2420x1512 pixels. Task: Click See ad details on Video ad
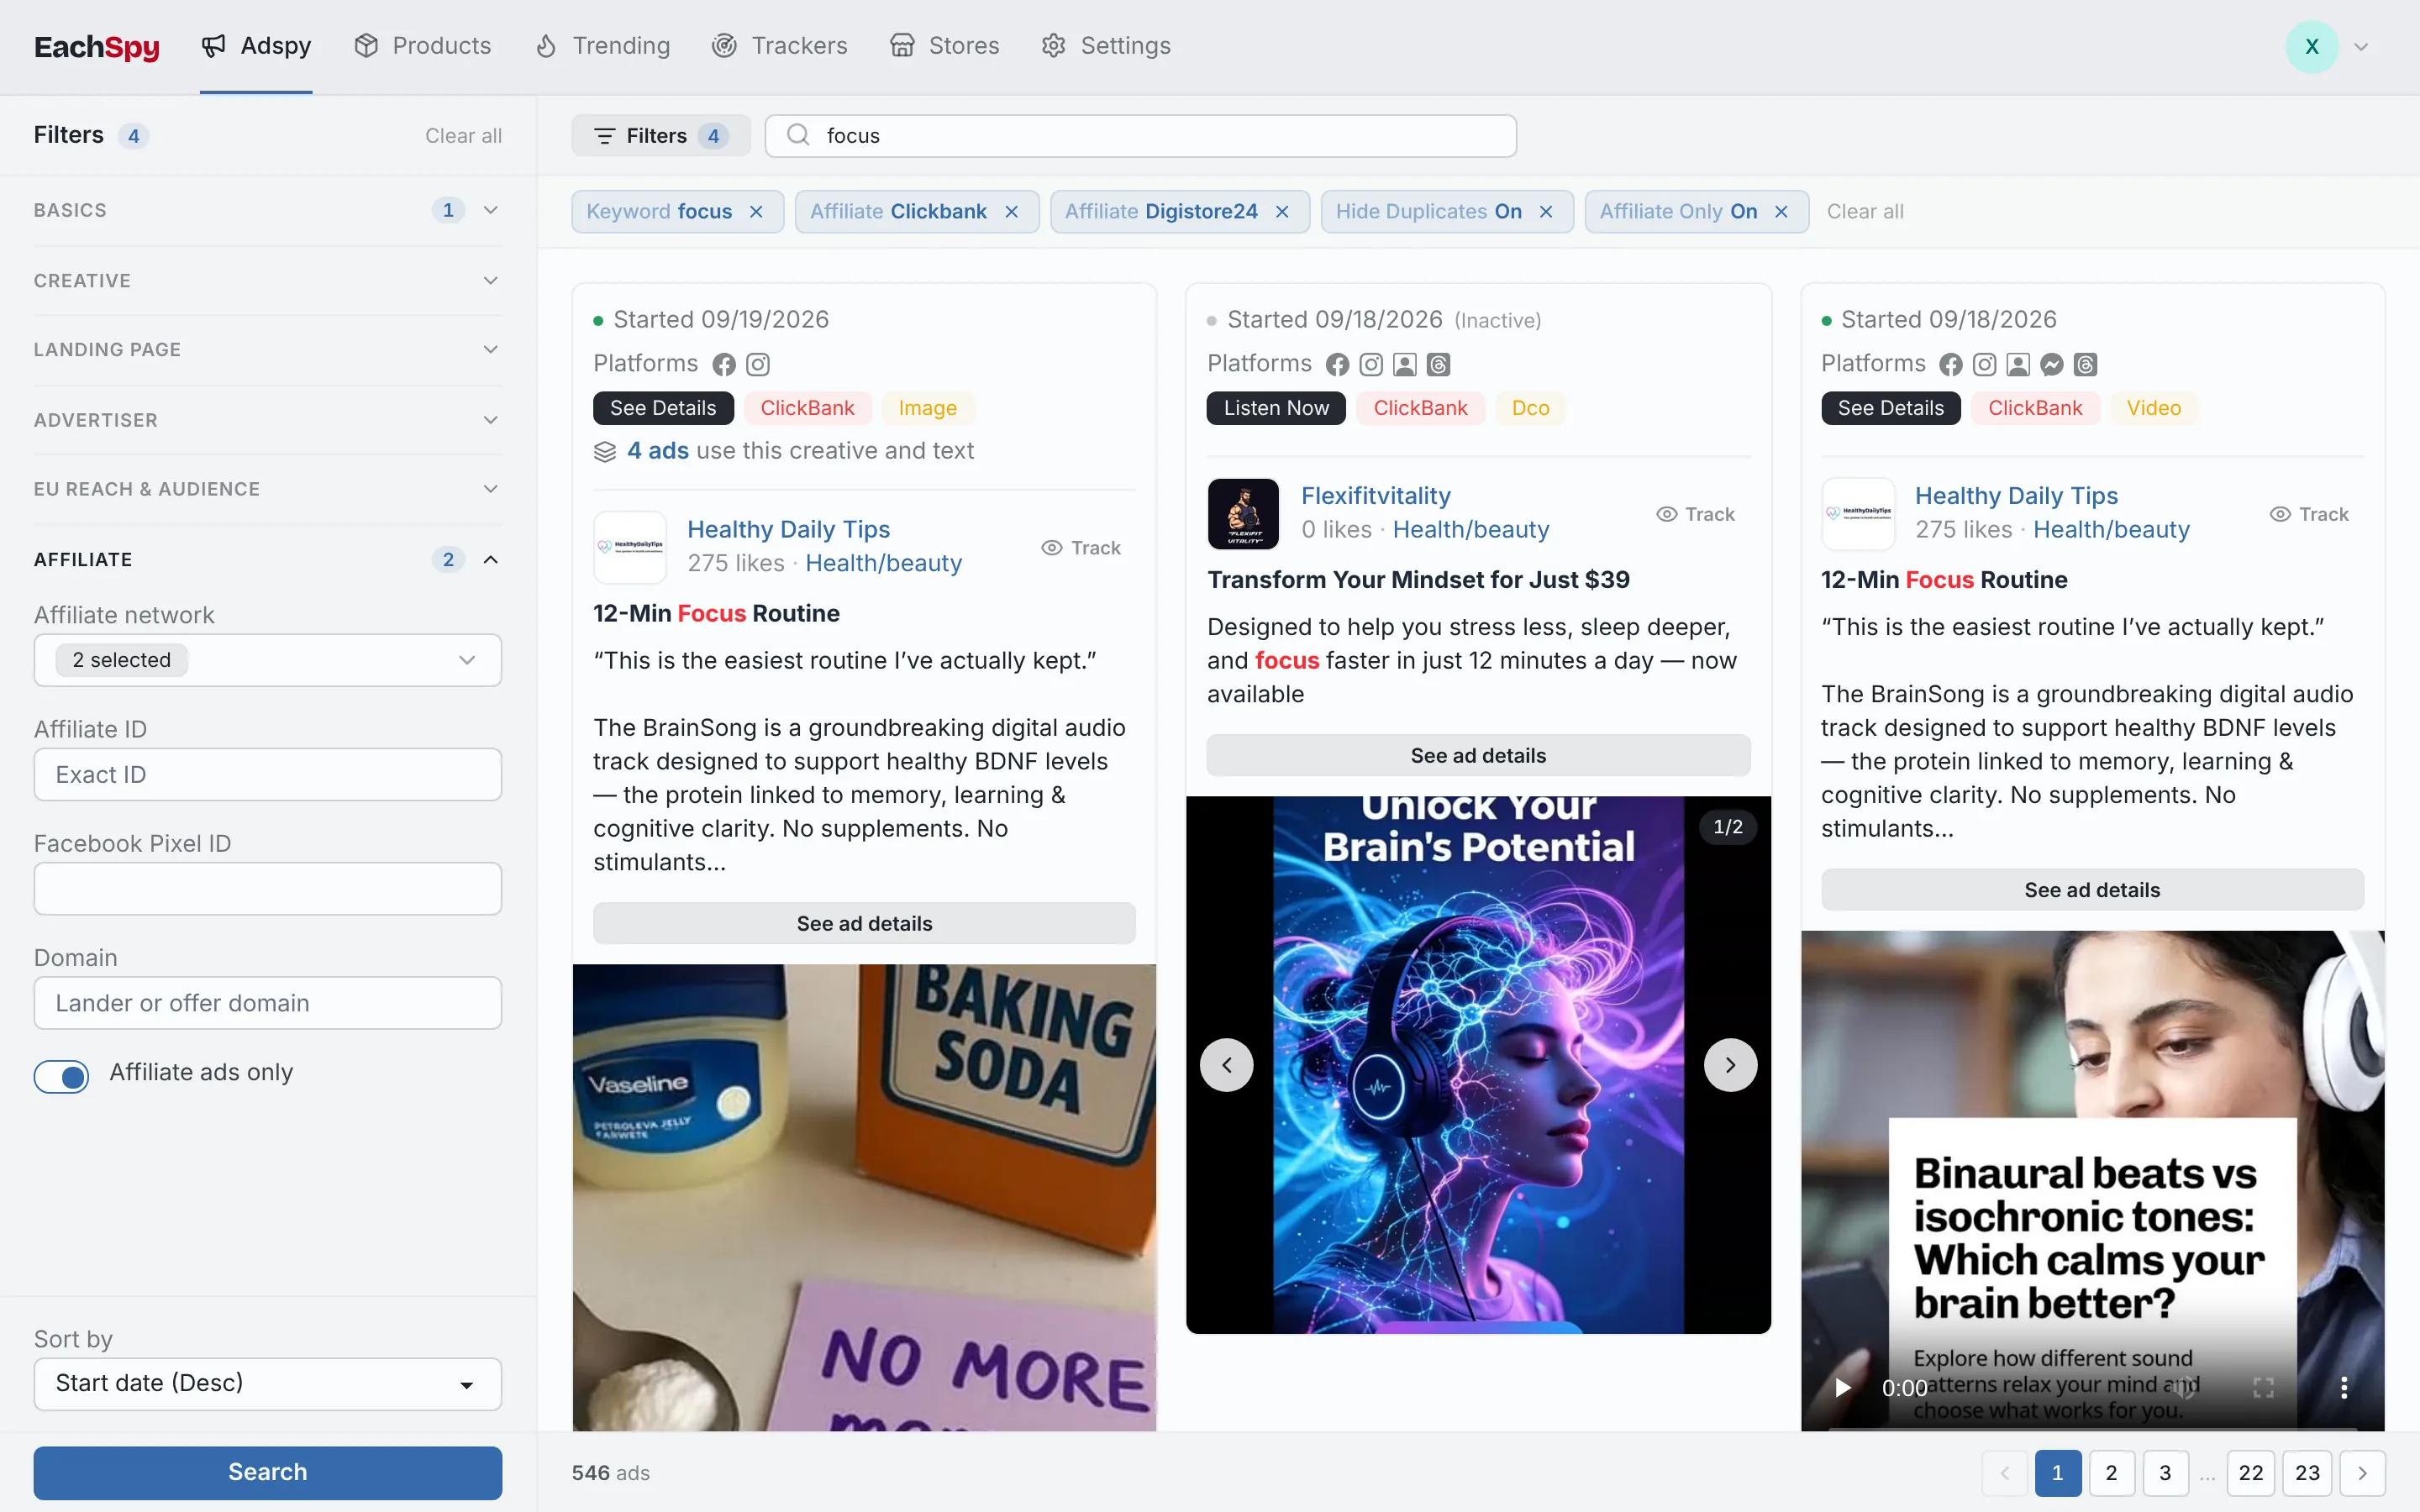(x=2092, y=889)
